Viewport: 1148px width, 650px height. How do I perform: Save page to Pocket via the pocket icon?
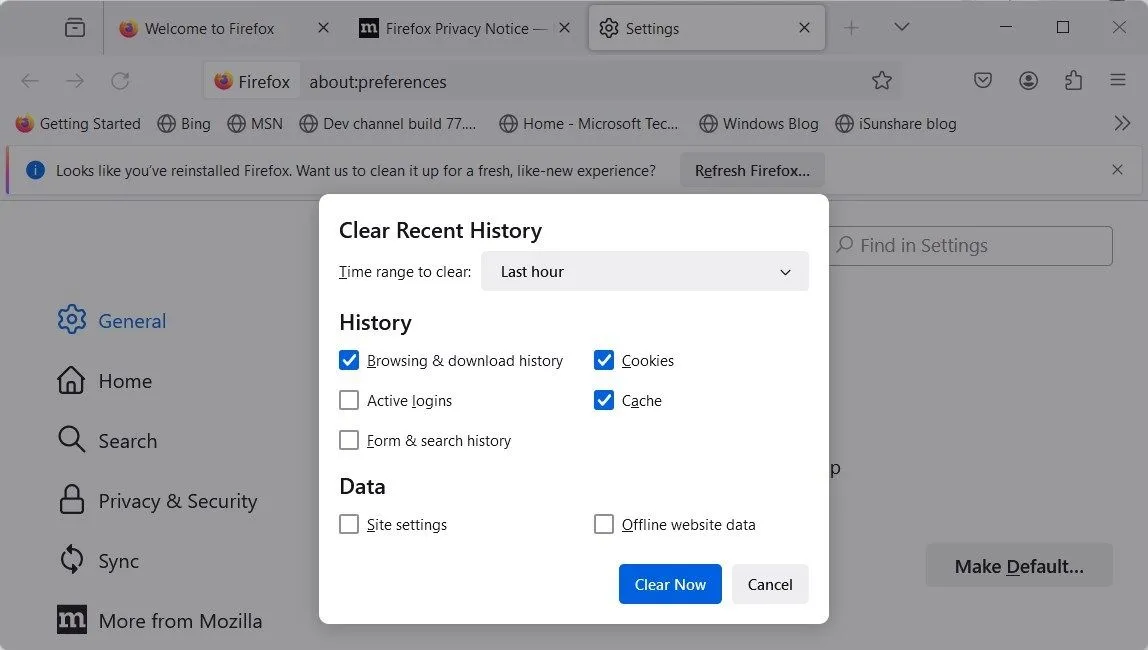tap(982, 81)
